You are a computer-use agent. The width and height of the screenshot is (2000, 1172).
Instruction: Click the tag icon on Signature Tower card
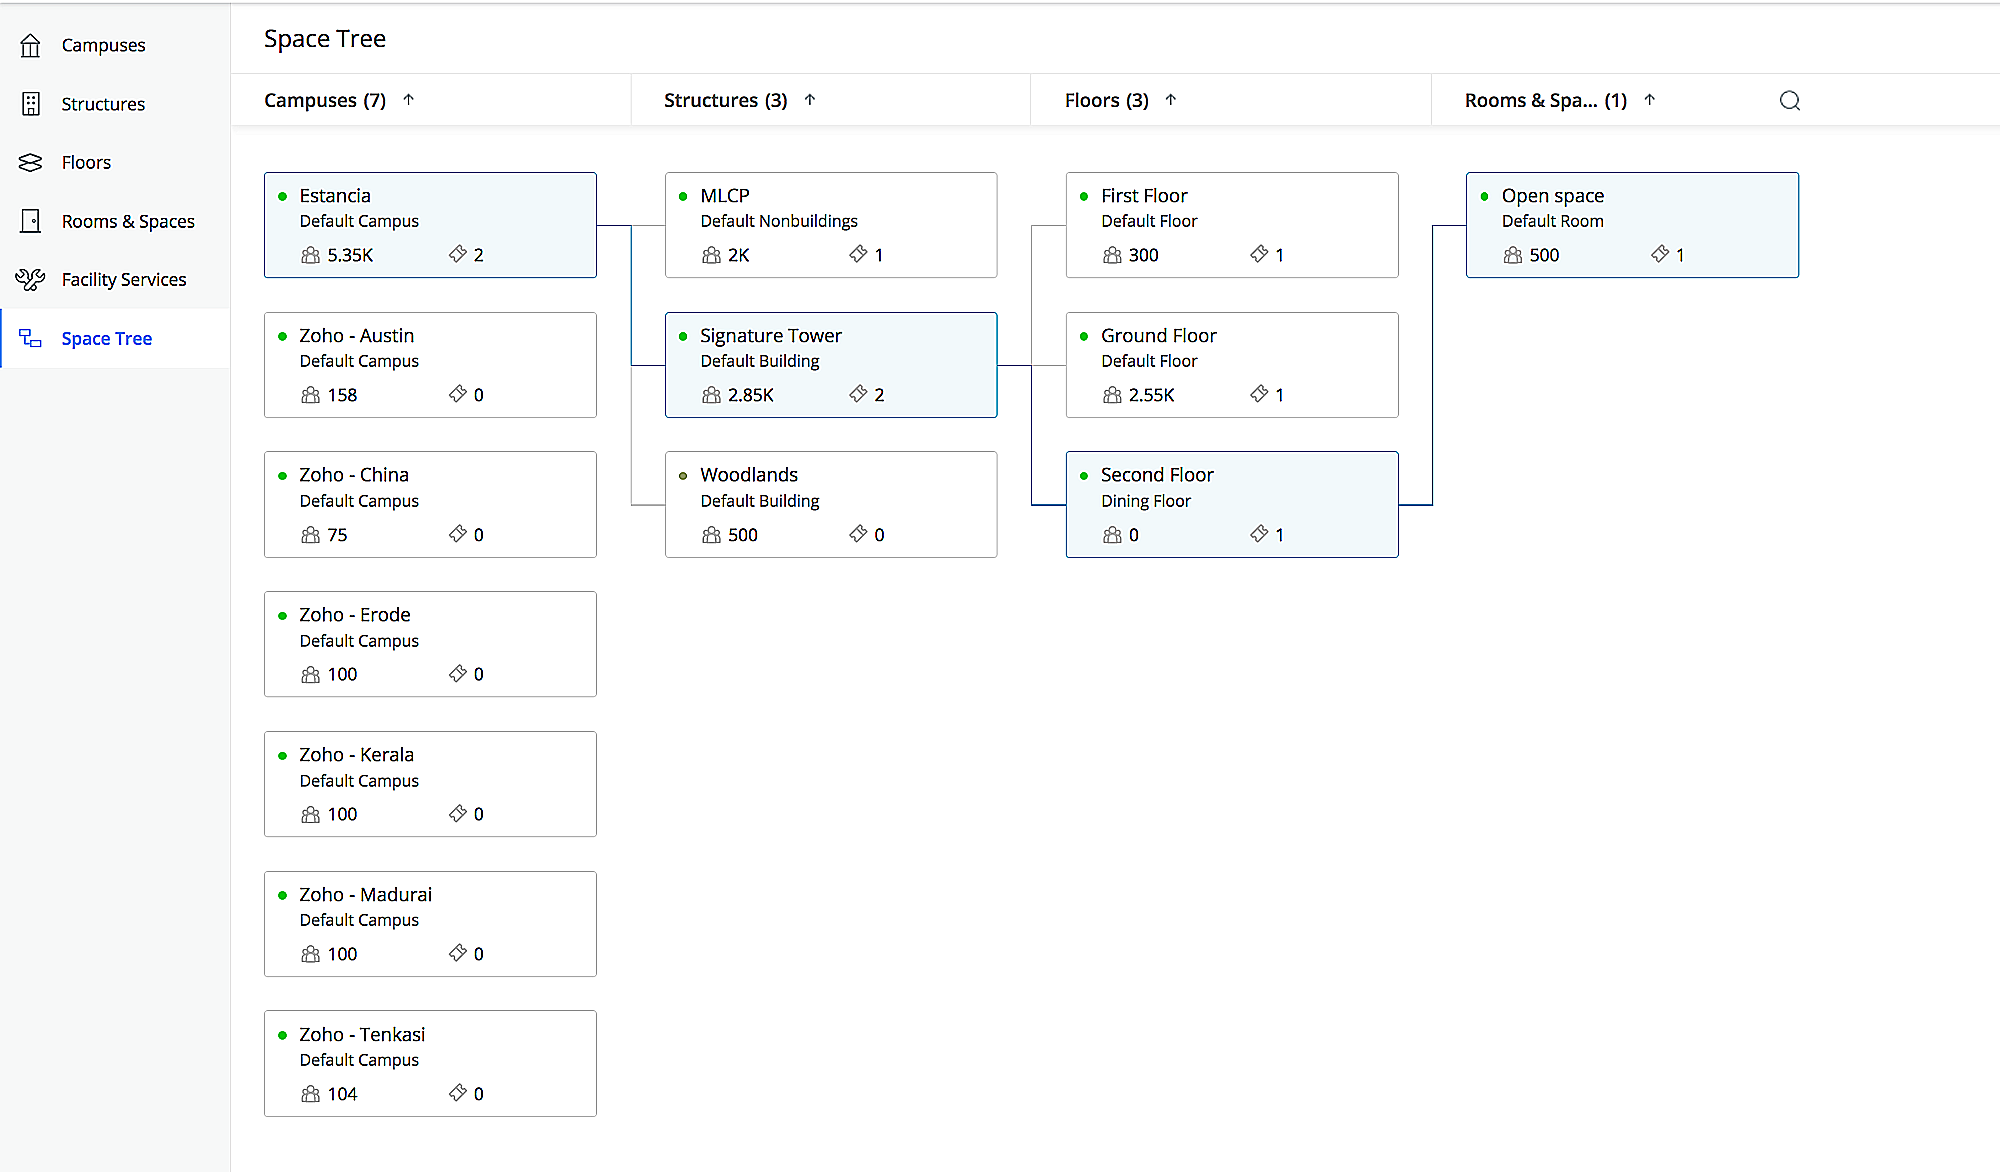[858, 394]
